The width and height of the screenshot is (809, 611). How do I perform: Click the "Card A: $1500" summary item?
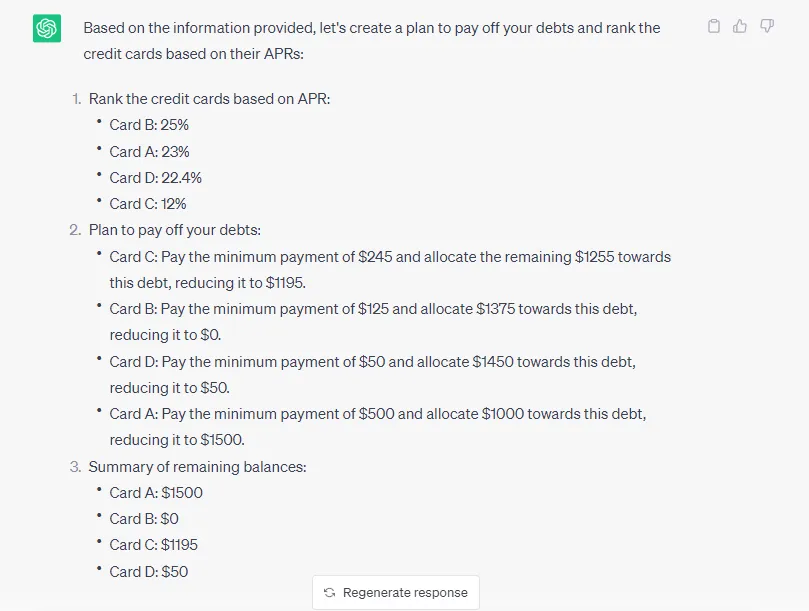pyautogui.click(x=156, y=493)
